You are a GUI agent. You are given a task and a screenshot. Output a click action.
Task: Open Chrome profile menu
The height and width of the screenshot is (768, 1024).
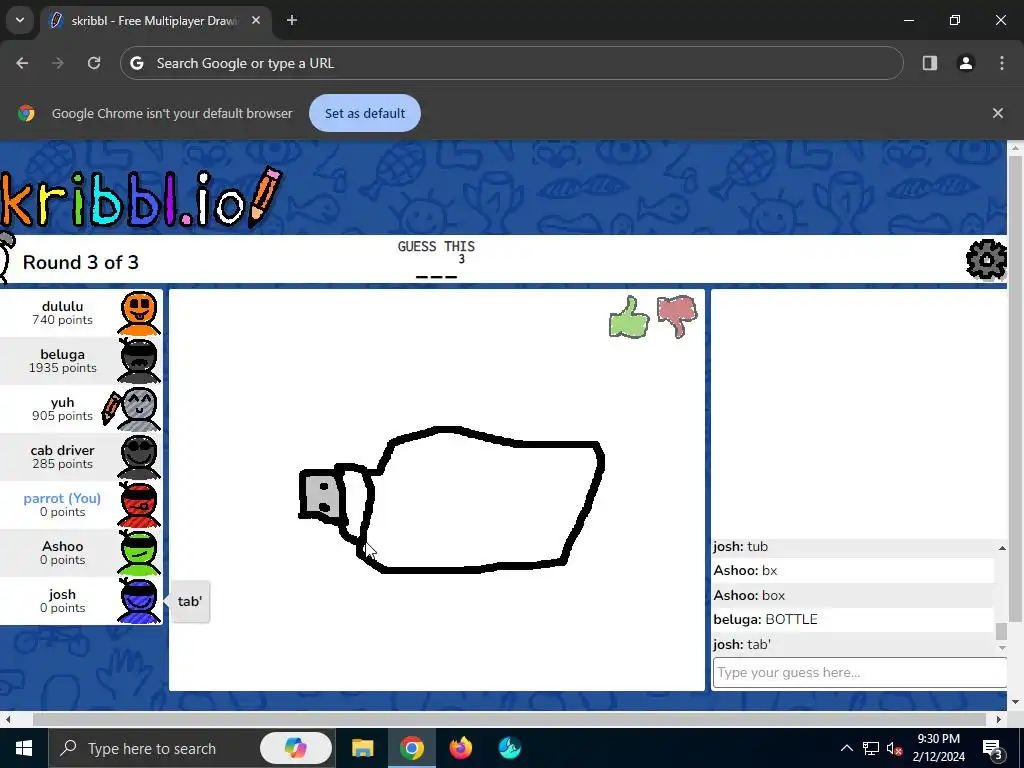click(966, 63)
